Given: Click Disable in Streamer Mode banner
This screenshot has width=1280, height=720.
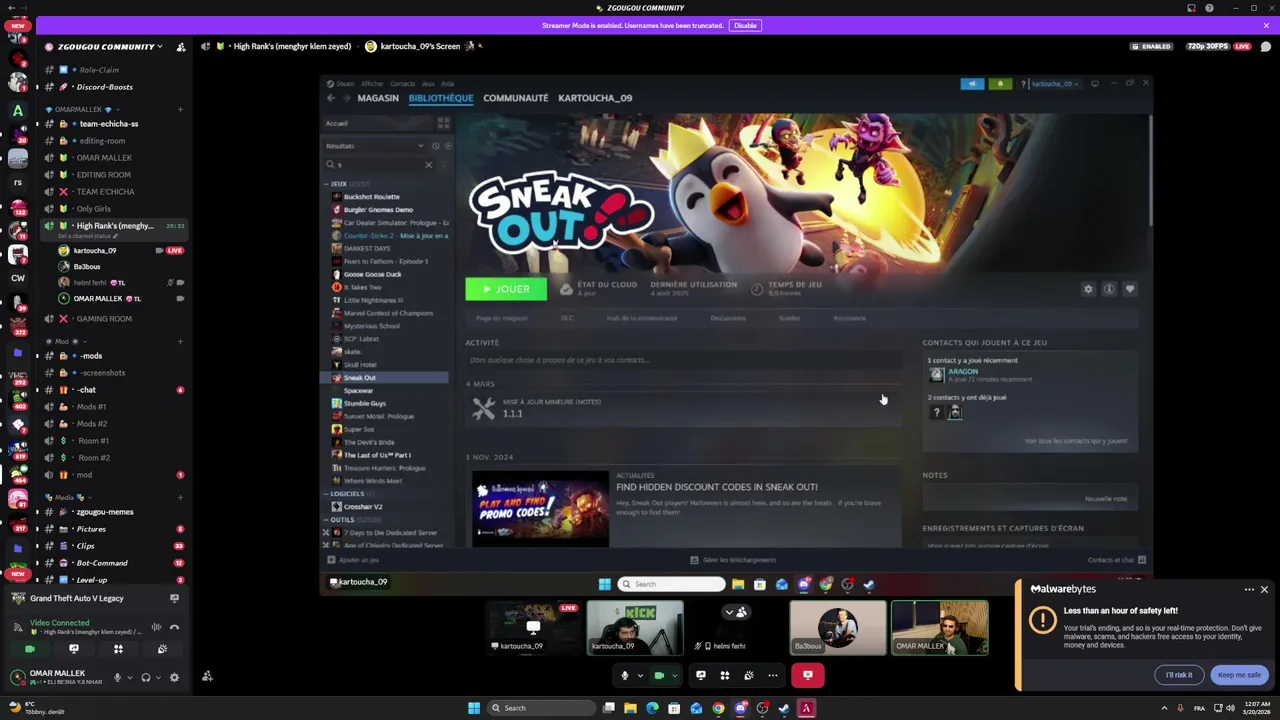Looking at the screenshot, I should 745,25.
